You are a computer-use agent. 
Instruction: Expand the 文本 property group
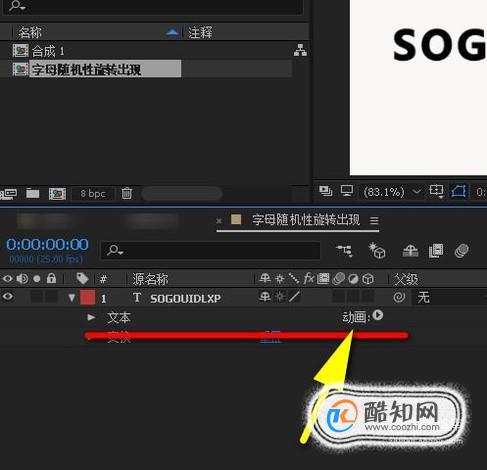91,317
